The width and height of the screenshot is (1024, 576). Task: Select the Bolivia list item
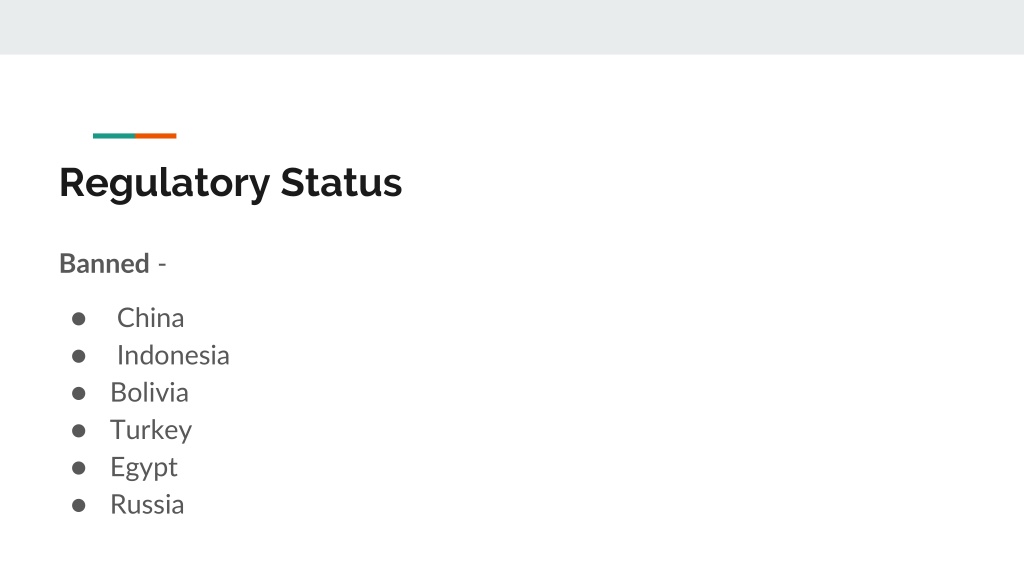pos(150,392)
